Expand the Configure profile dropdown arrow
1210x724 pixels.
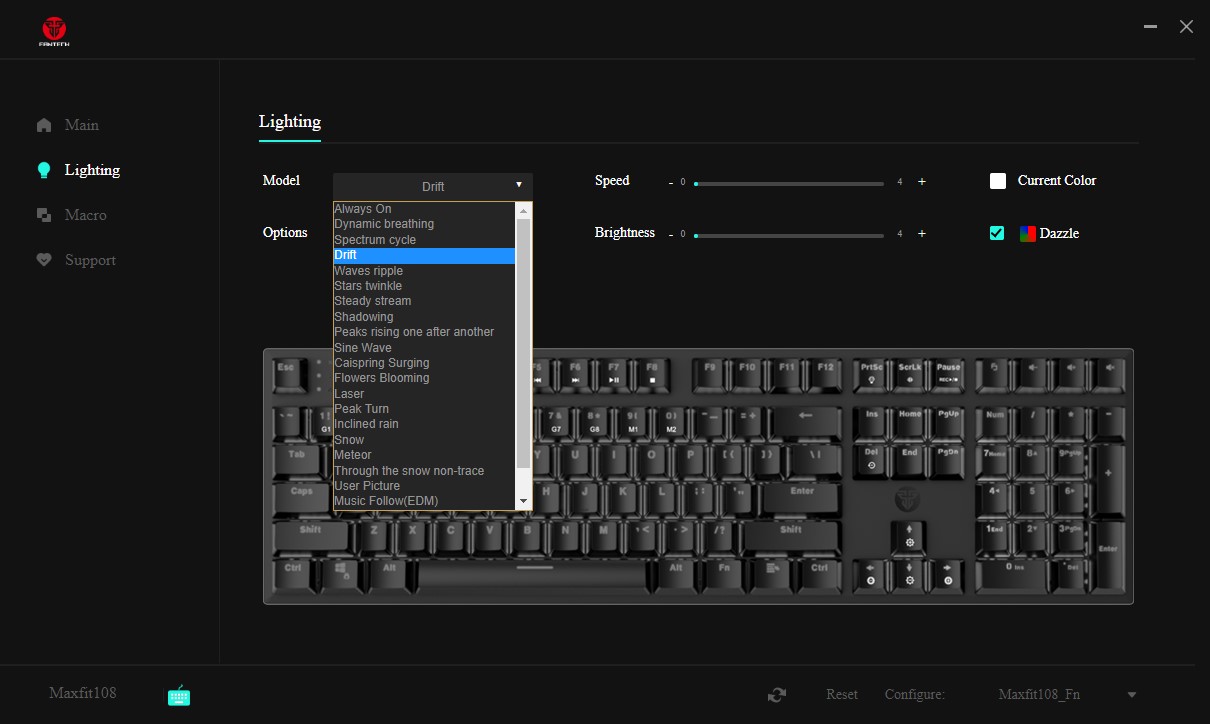coord(1132,695)
